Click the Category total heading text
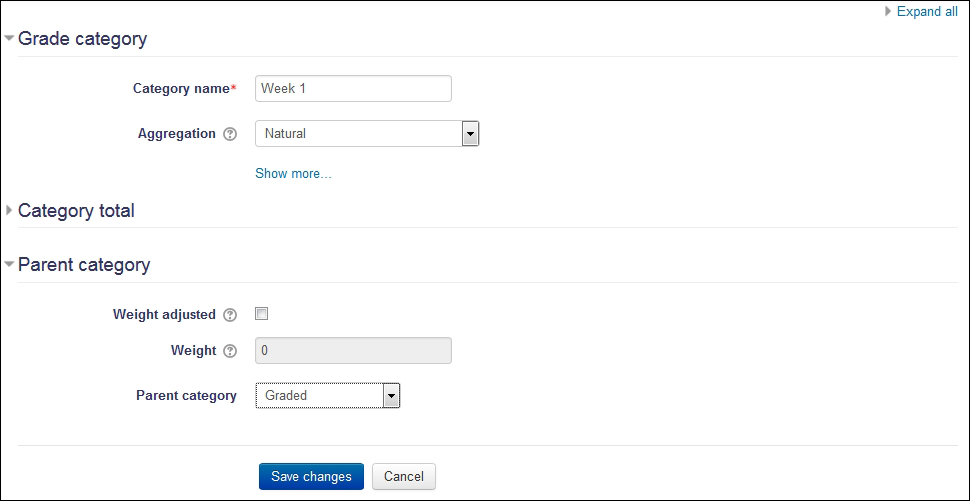The image size is (970, 501). 76,211
